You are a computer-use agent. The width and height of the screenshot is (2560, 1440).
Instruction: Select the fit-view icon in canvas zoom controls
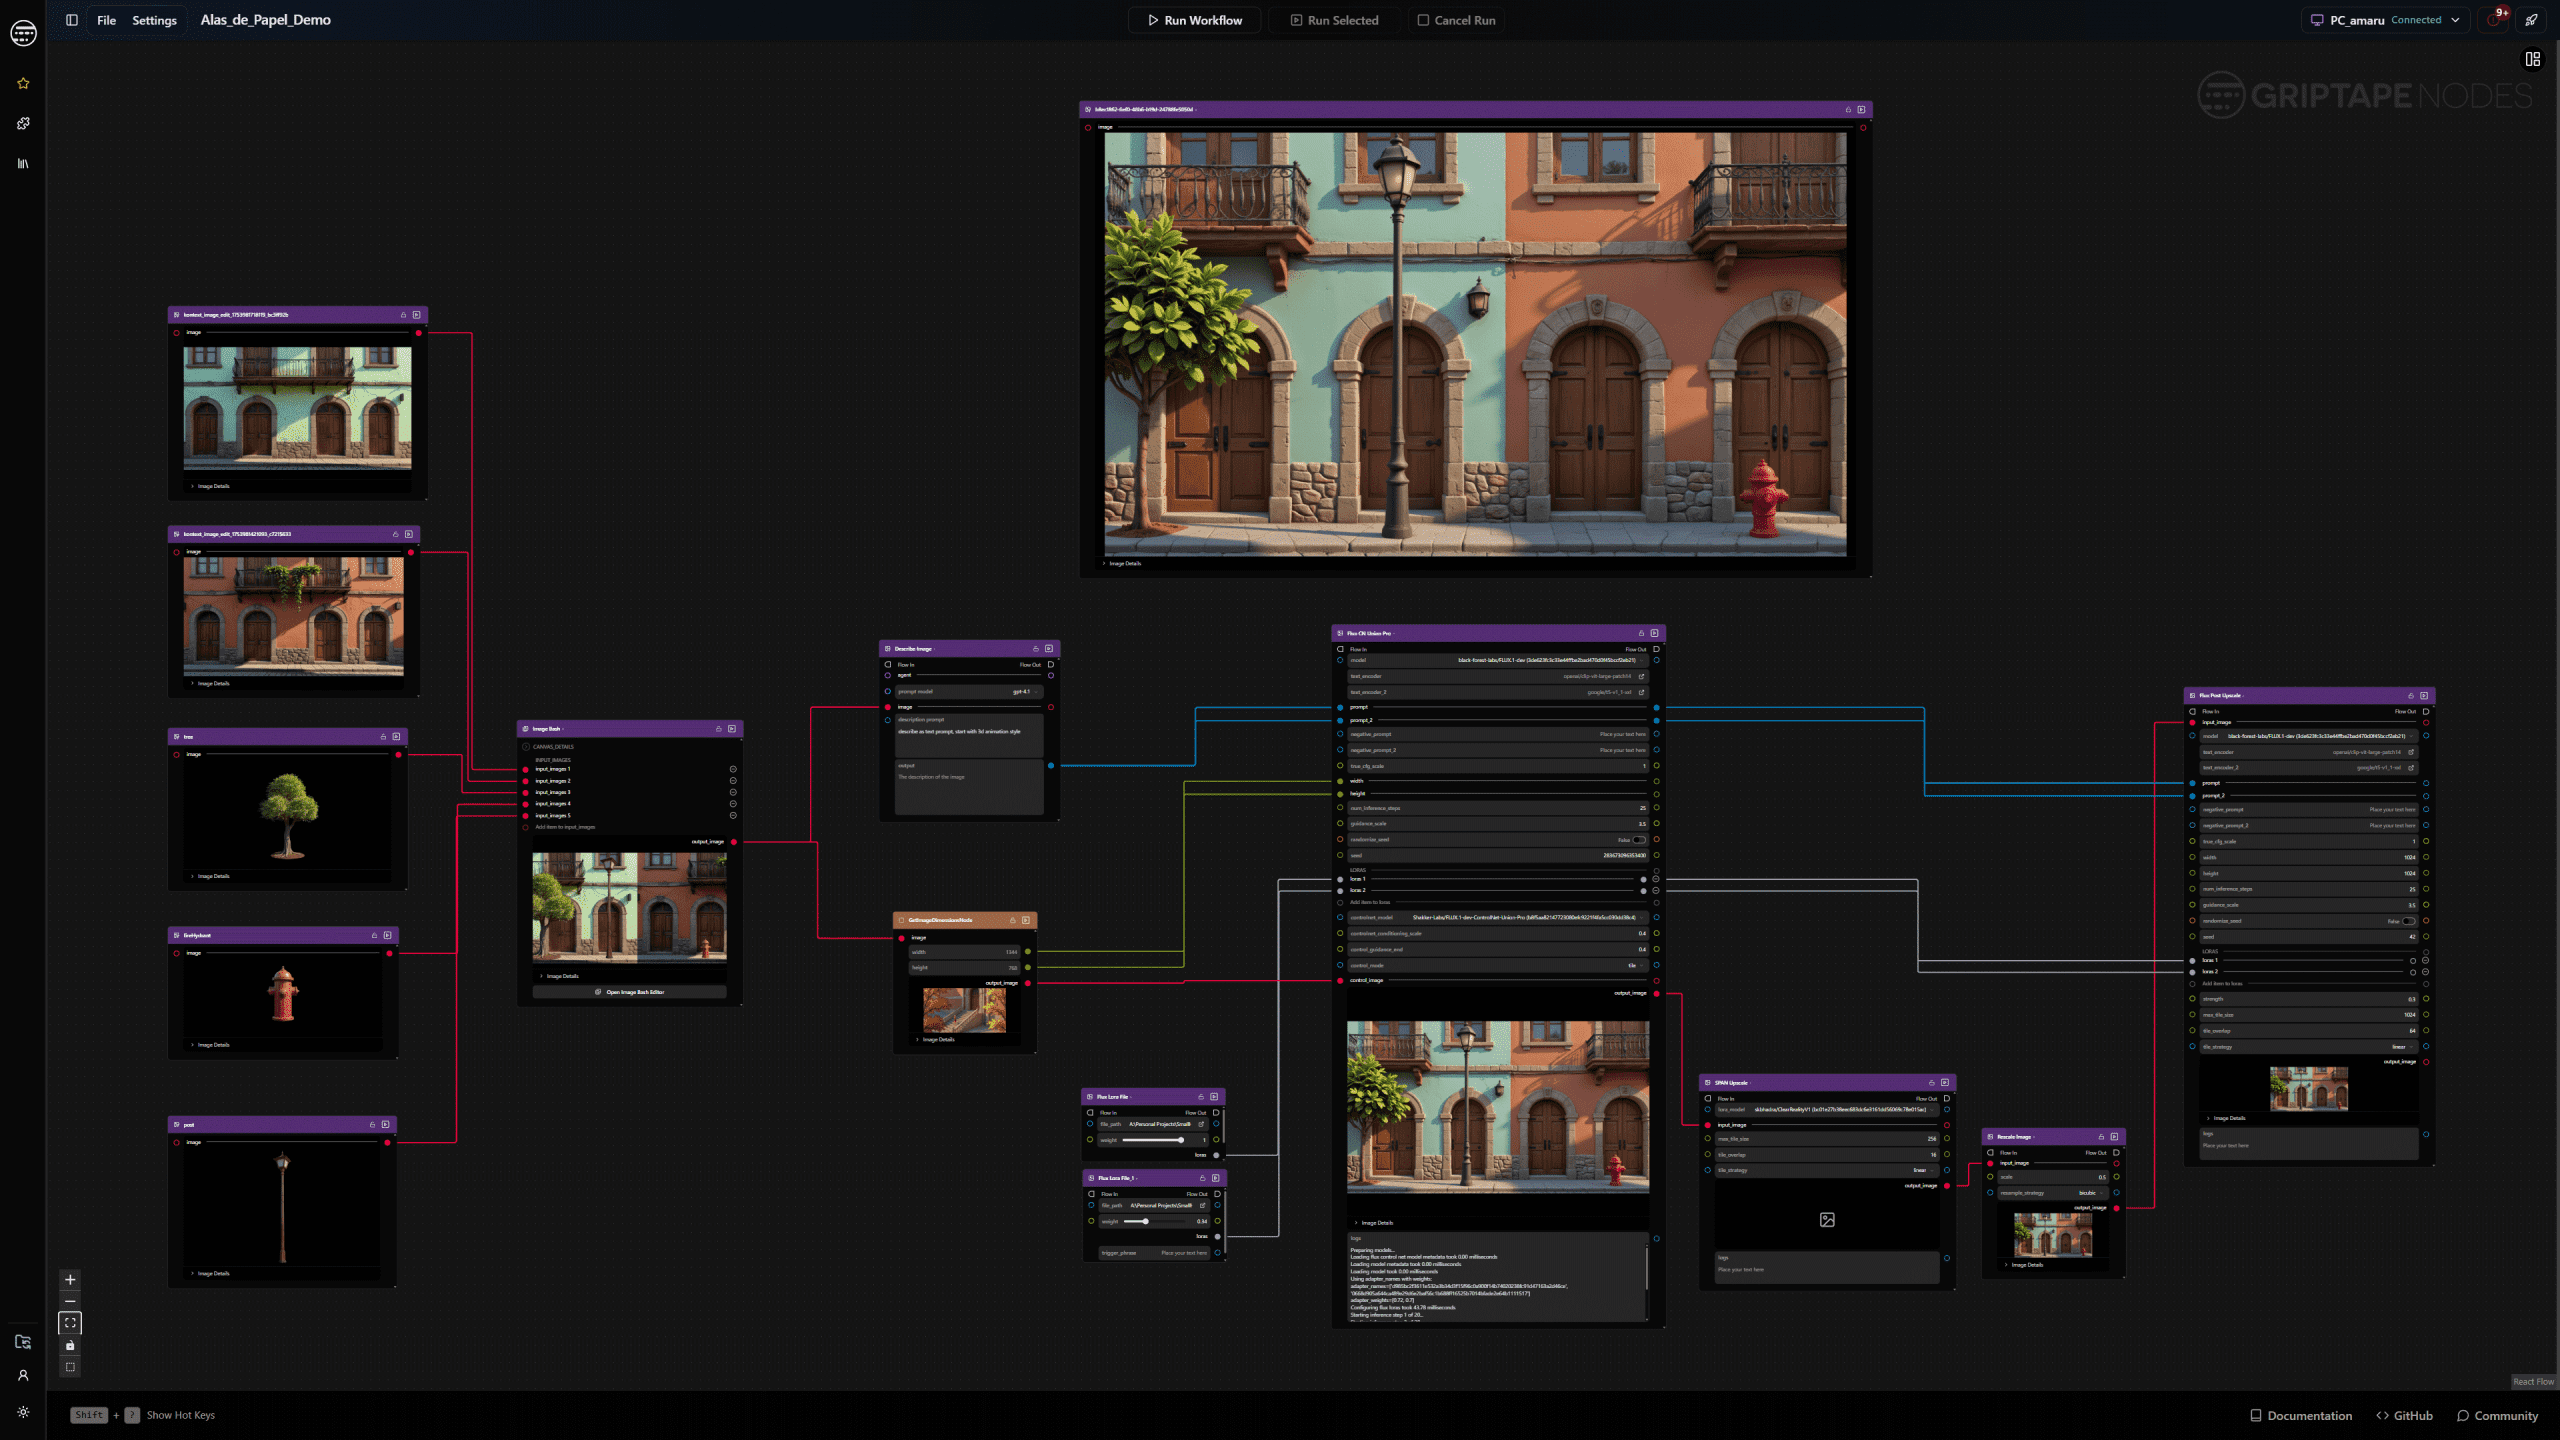pos(70,1323)
